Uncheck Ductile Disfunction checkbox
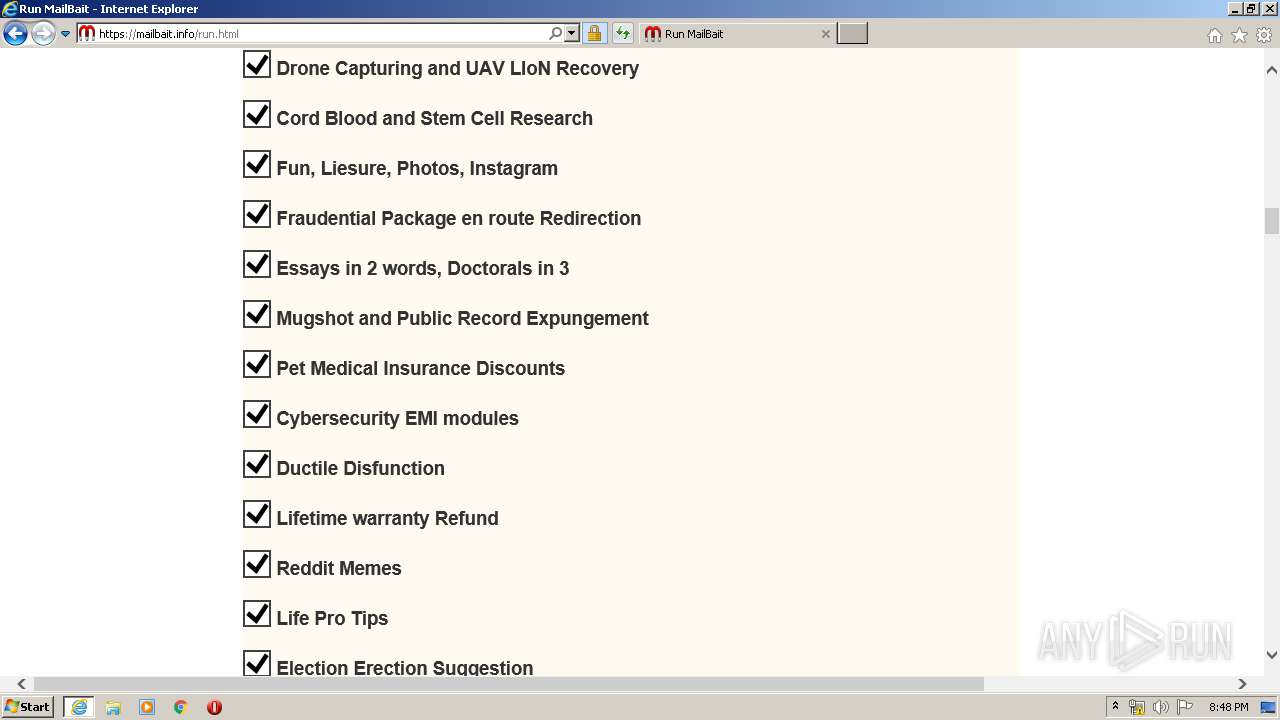 click(x=257, y=465)
